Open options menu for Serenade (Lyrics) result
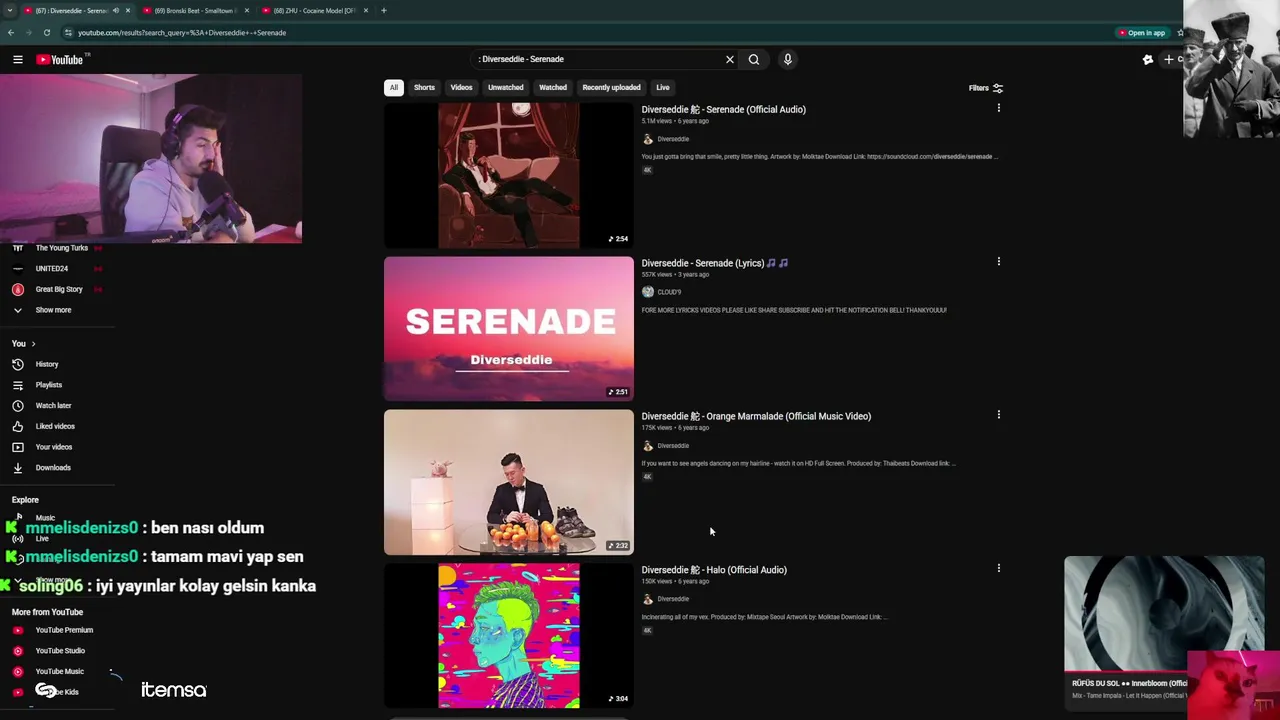The width and height of the screenshot is (1280, 720). 998,261
